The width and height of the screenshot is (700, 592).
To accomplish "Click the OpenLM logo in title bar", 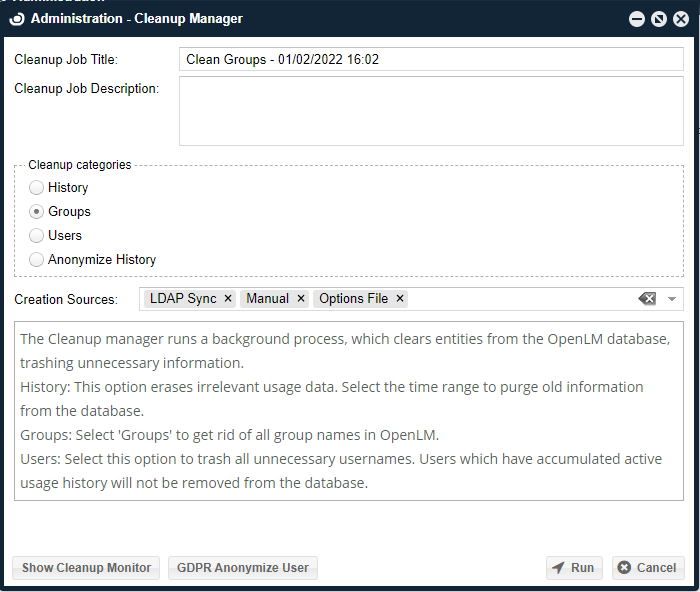I will [x=17, y=18].
